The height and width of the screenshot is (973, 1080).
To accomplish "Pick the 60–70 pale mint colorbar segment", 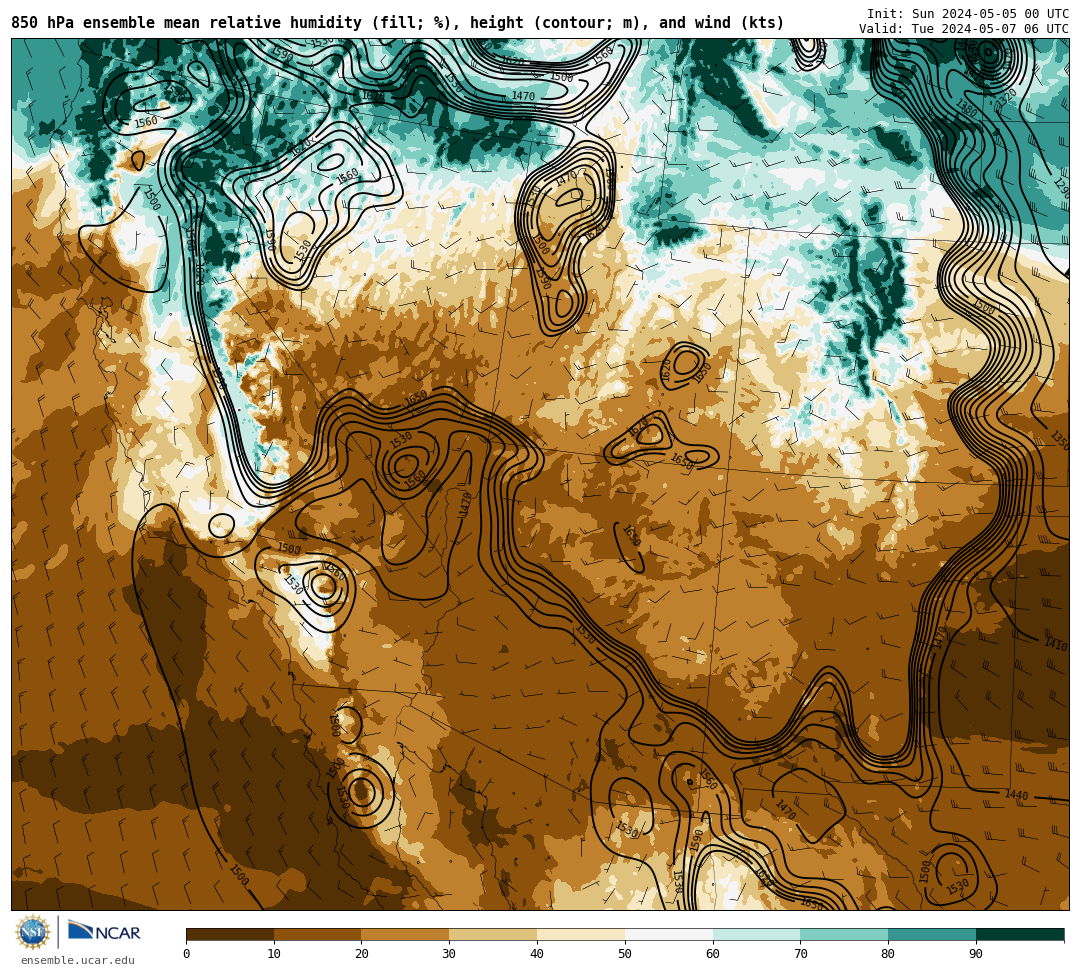I will [756, 934].
